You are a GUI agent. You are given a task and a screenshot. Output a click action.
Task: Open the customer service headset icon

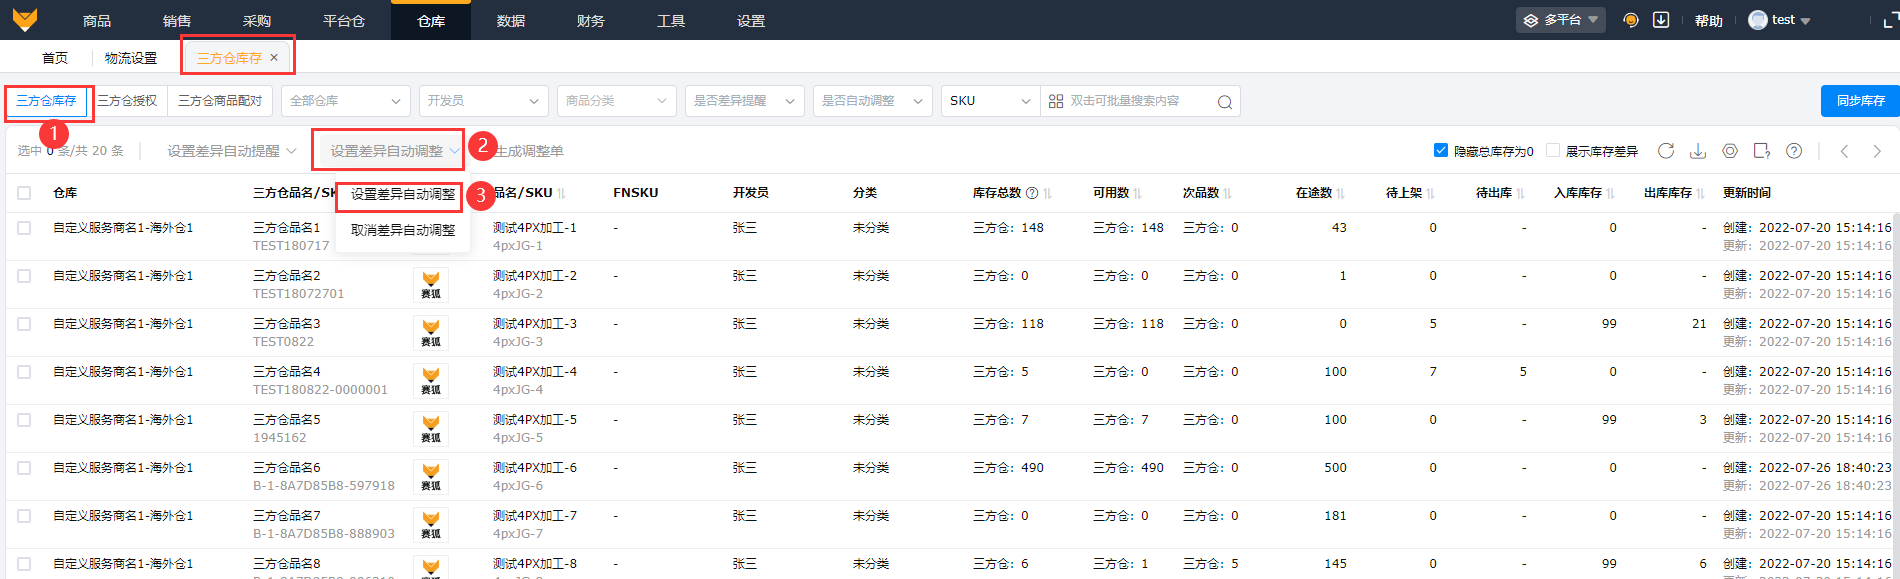coord(1631,20)
